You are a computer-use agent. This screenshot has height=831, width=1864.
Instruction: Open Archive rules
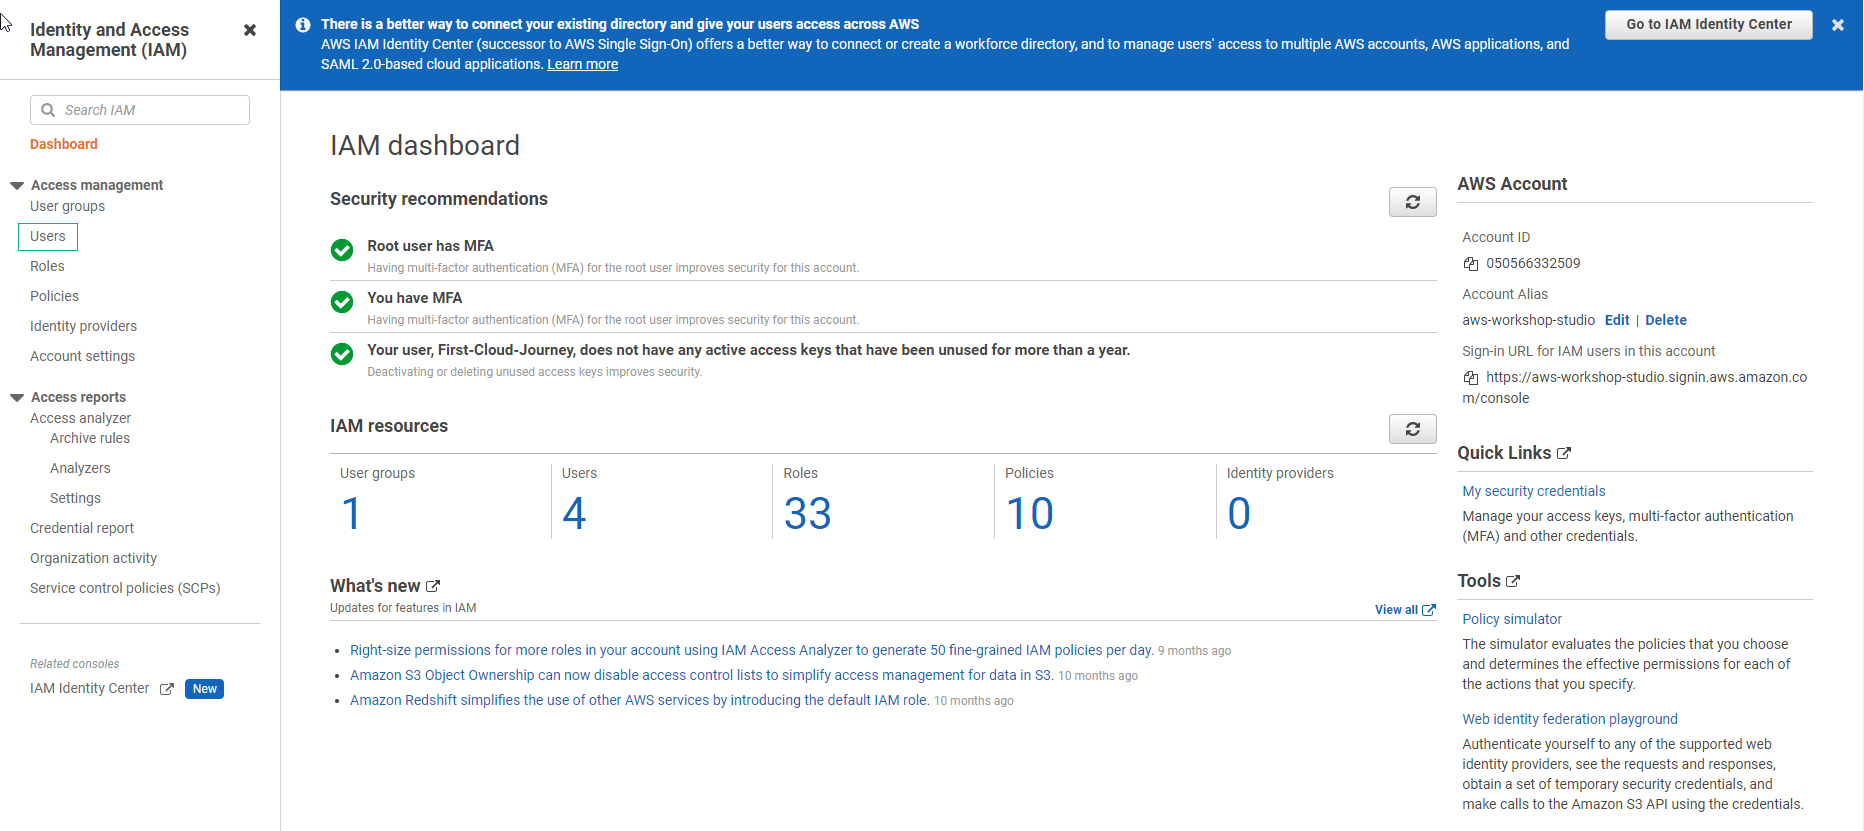pos(90,438)
